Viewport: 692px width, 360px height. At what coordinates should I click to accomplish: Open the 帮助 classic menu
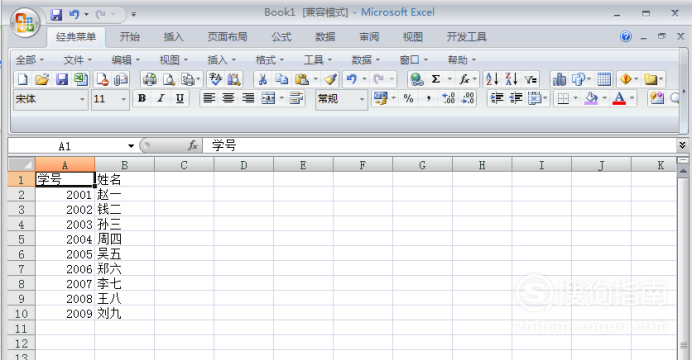[x=462, y=60]
